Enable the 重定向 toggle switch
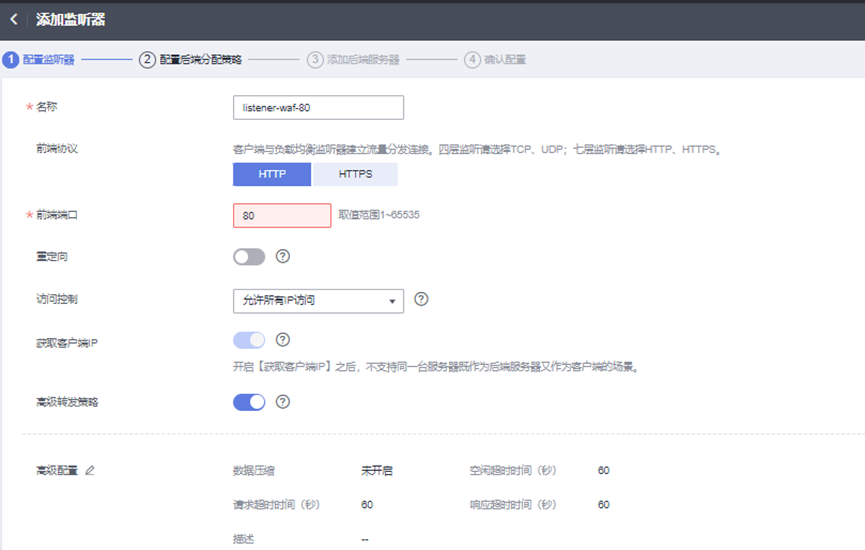 249,257
